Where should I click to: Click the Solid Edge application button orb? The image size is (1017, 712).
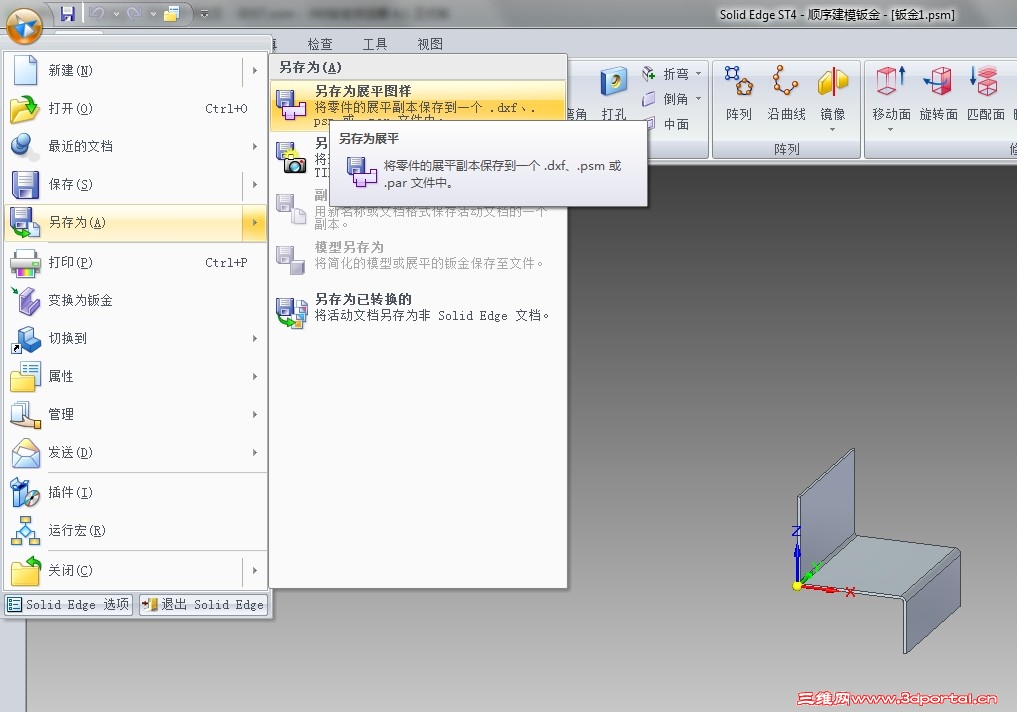click(24, 25)
